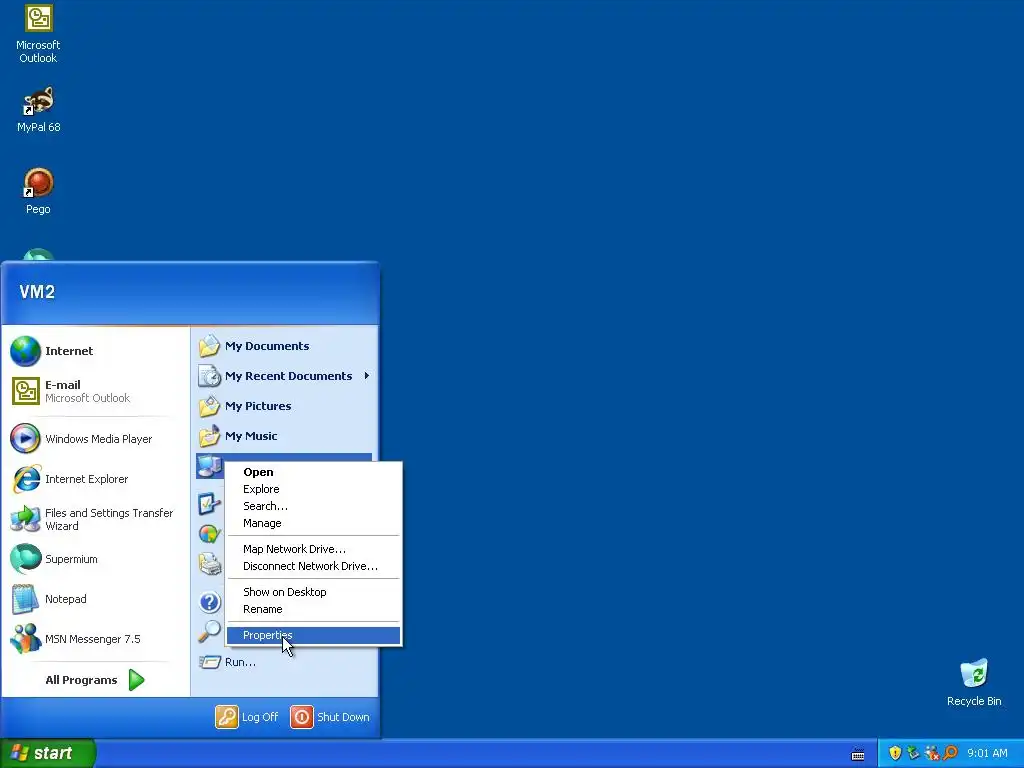Click the Start button
This screenshot has height=768, width=1024.
pos(48,753)
